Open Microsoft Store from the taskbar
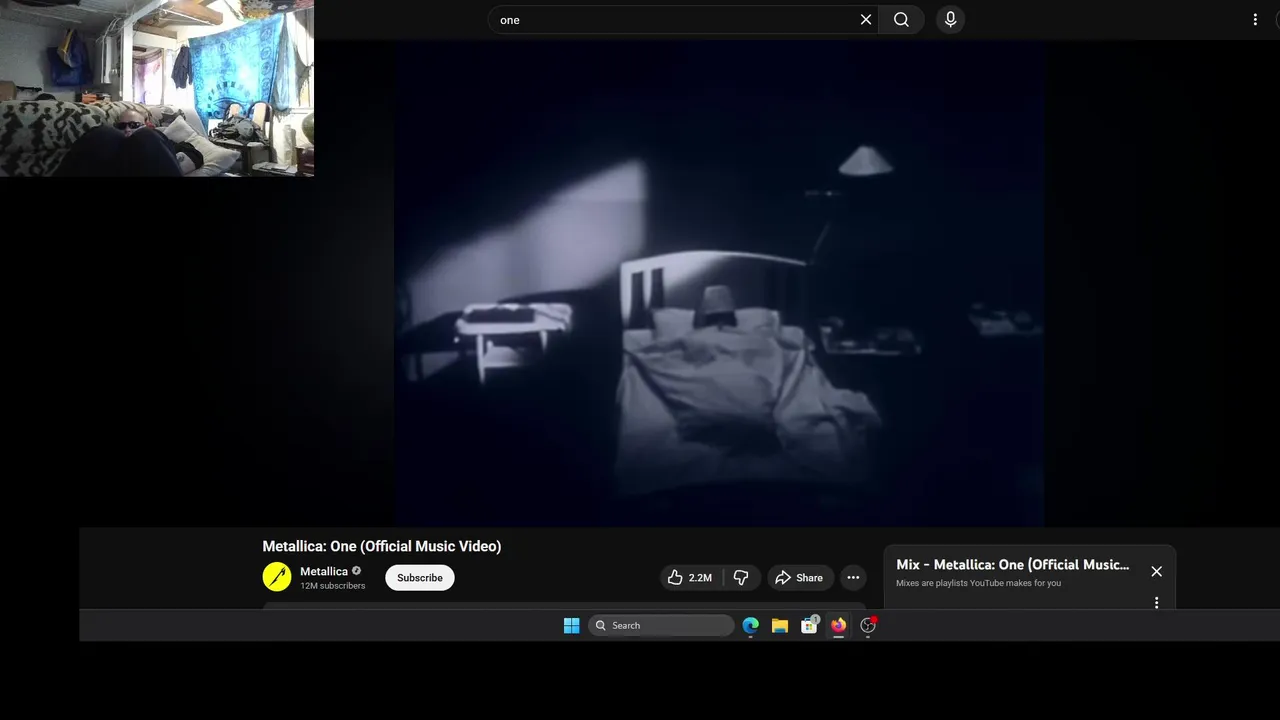The height and width of the screenshot is (720, 1280). pyautogui.click(x=809, y=626)
